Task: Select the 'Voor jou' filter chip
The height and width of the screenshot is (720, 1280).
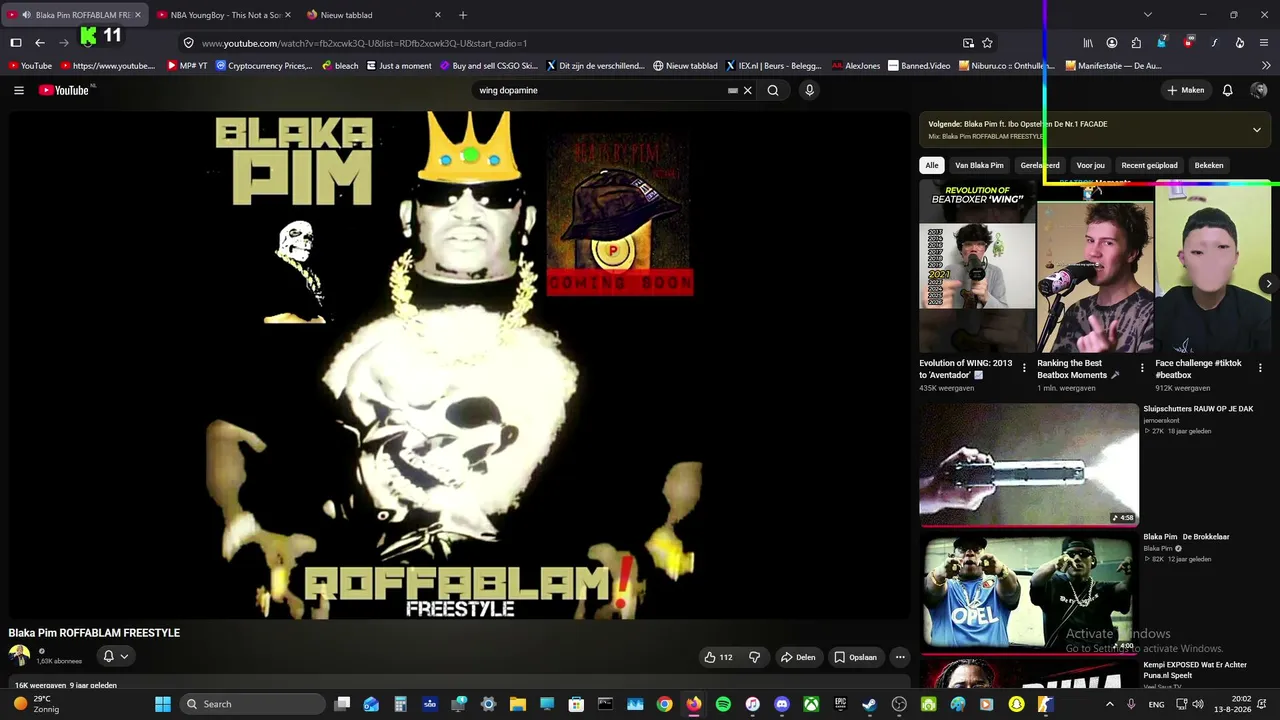Action: [x=1091, y=165]
